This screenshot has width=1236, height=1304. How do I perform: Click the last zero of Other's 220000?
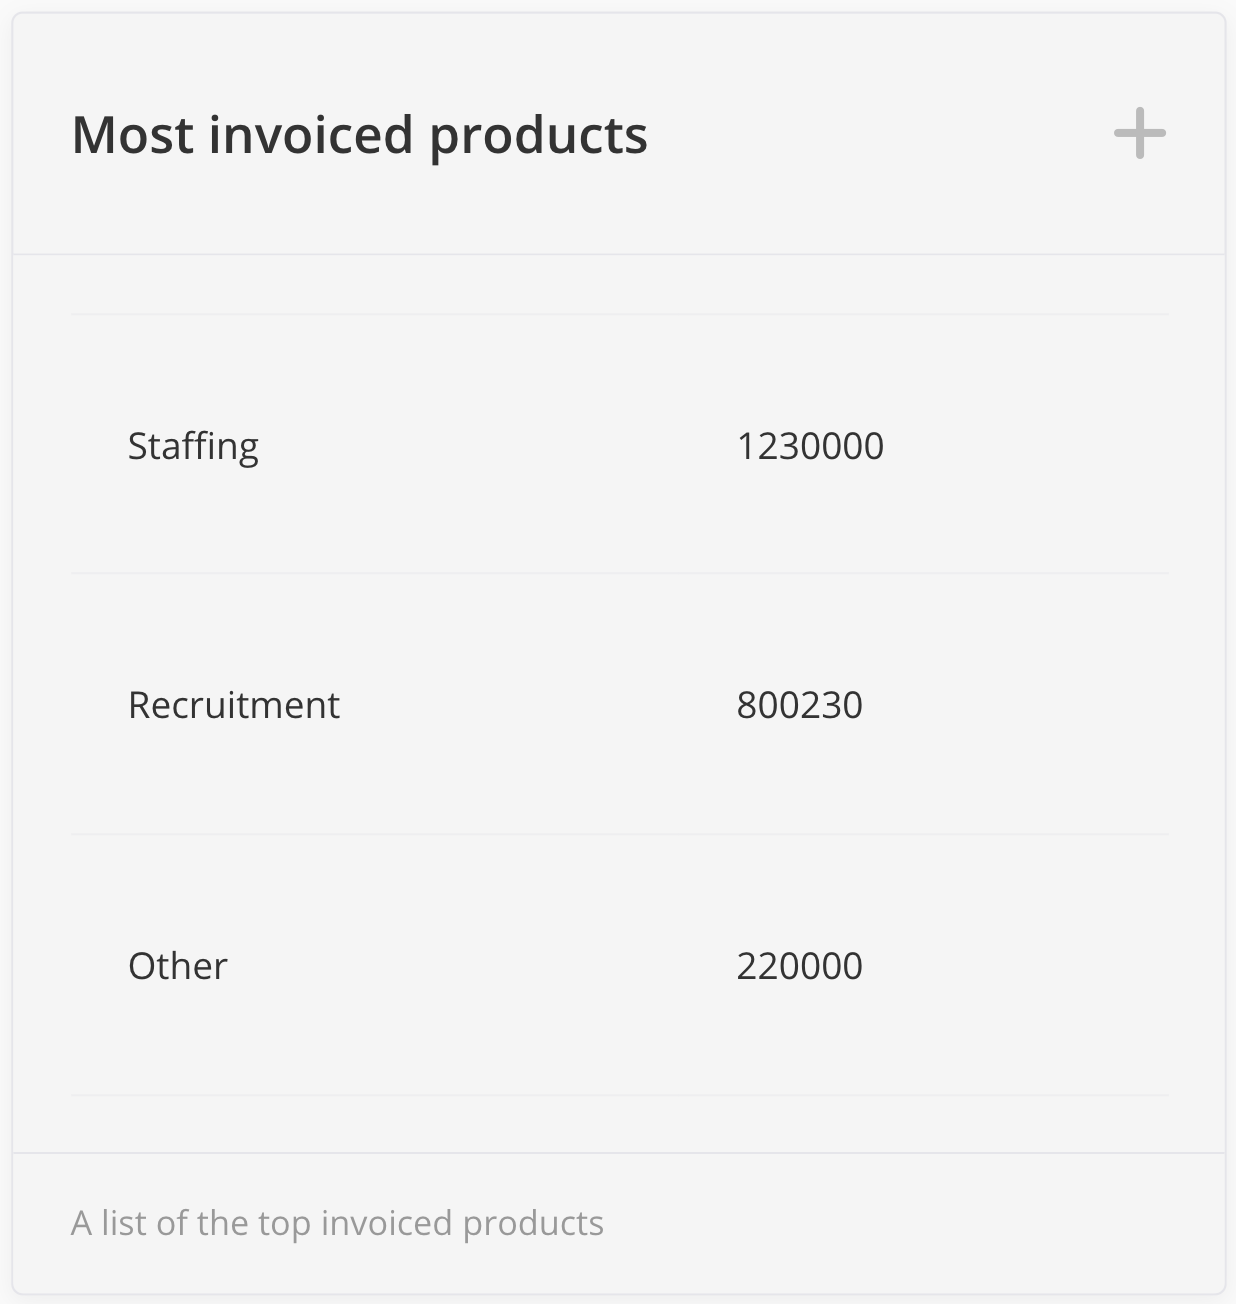853,966
